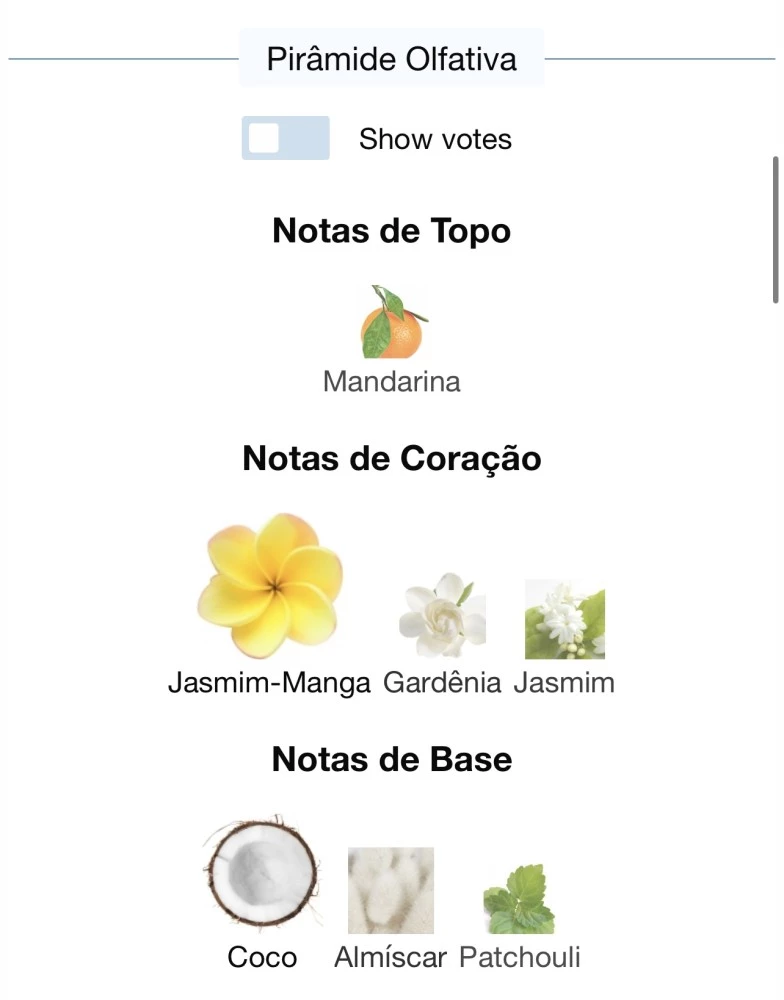
Task: Click the Jasmim flower picture
Action: [x=565, y=619]
